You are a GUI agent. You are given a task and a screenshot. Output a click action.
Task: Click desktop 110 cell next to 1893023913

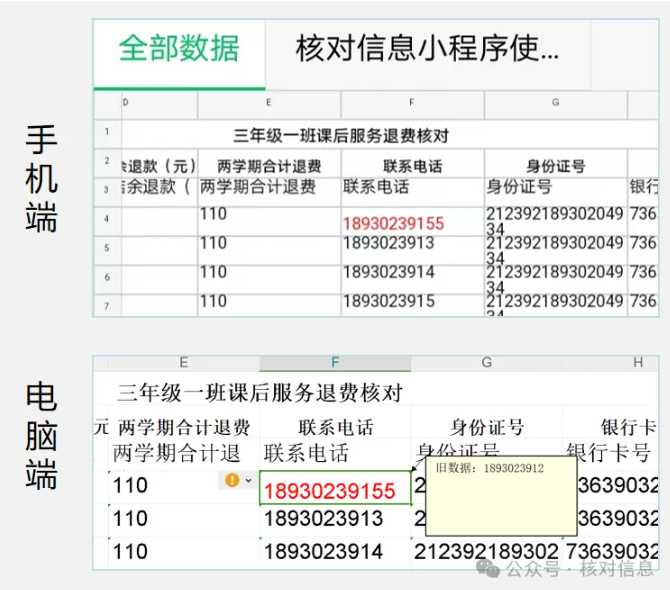click(184, 520)
